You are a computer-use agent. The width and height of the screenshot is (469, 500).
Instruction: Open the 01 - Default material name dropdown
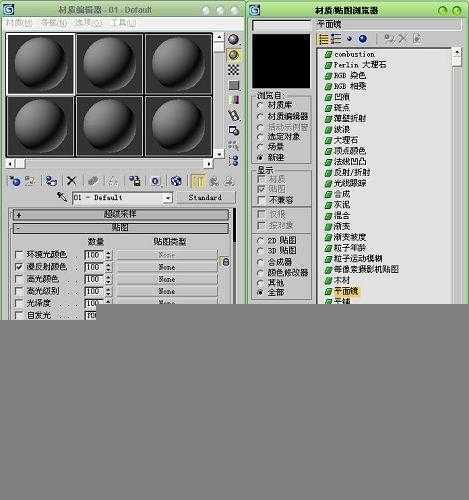click(x=168, y=198)
